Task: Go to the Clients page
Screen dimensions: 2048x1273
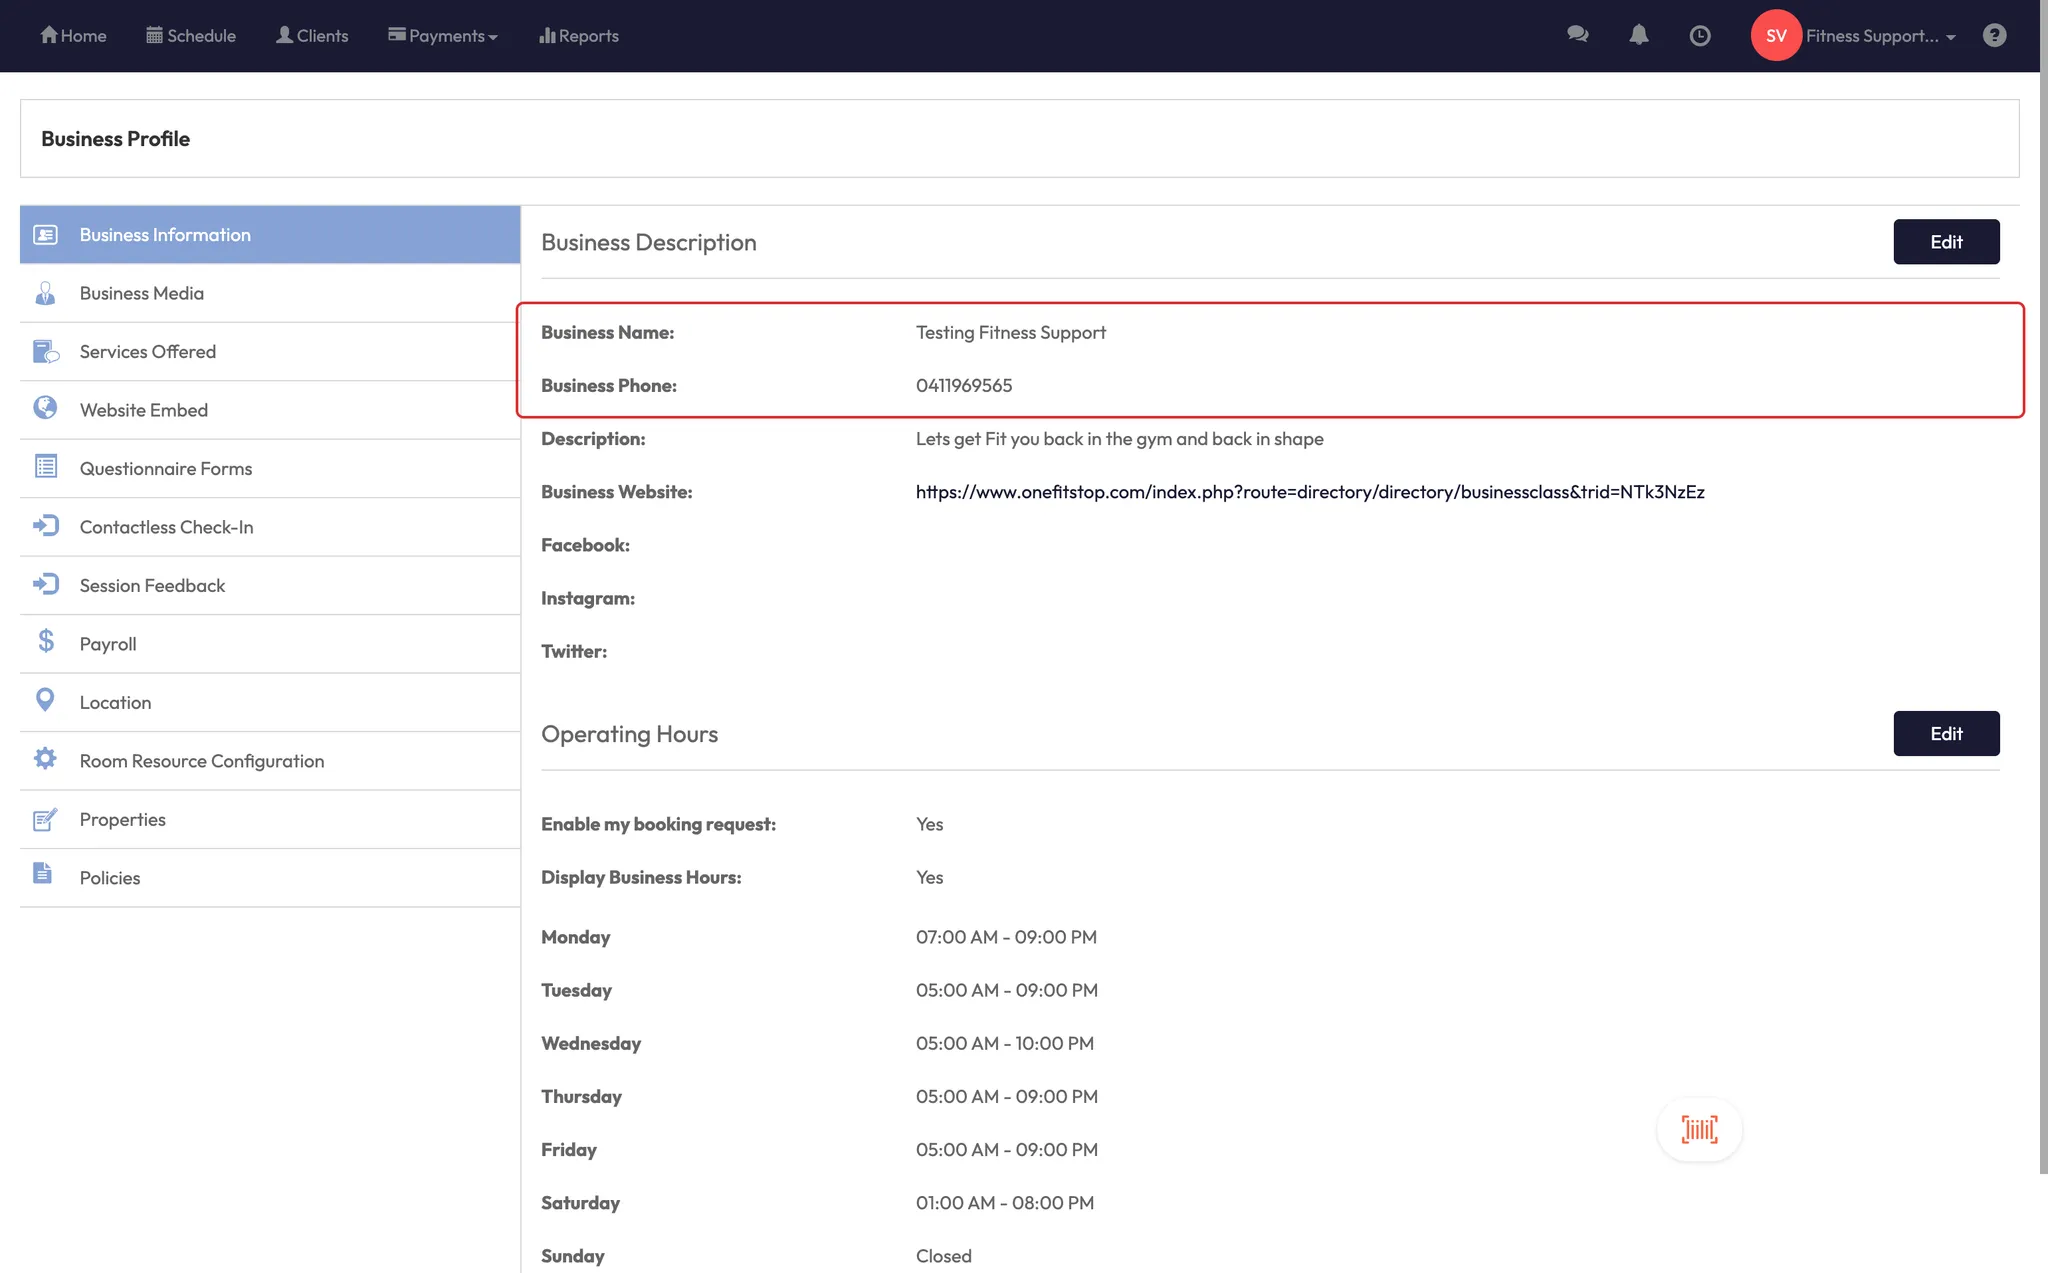Action: coord(312,36)
